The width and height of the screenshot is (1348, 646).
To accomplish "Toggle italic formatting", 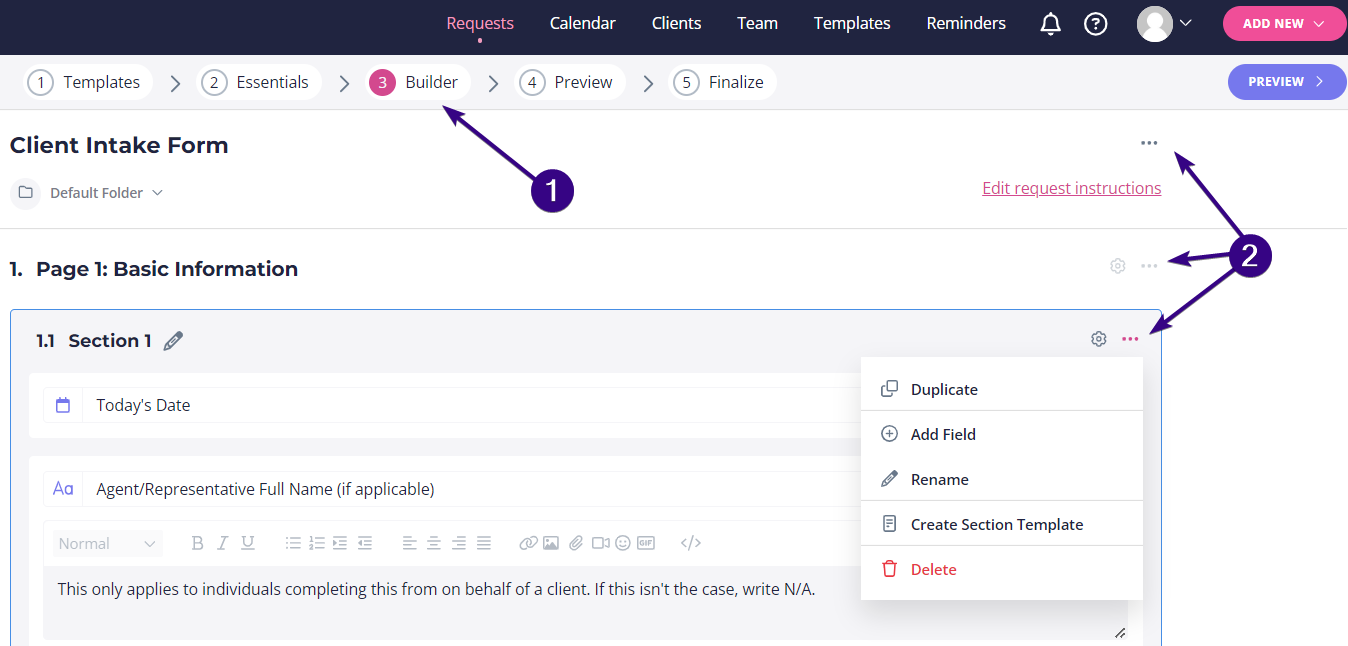I will (222, 543).
